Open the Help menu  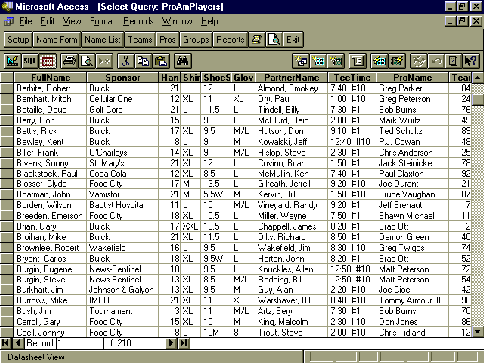tap(209, 21)
